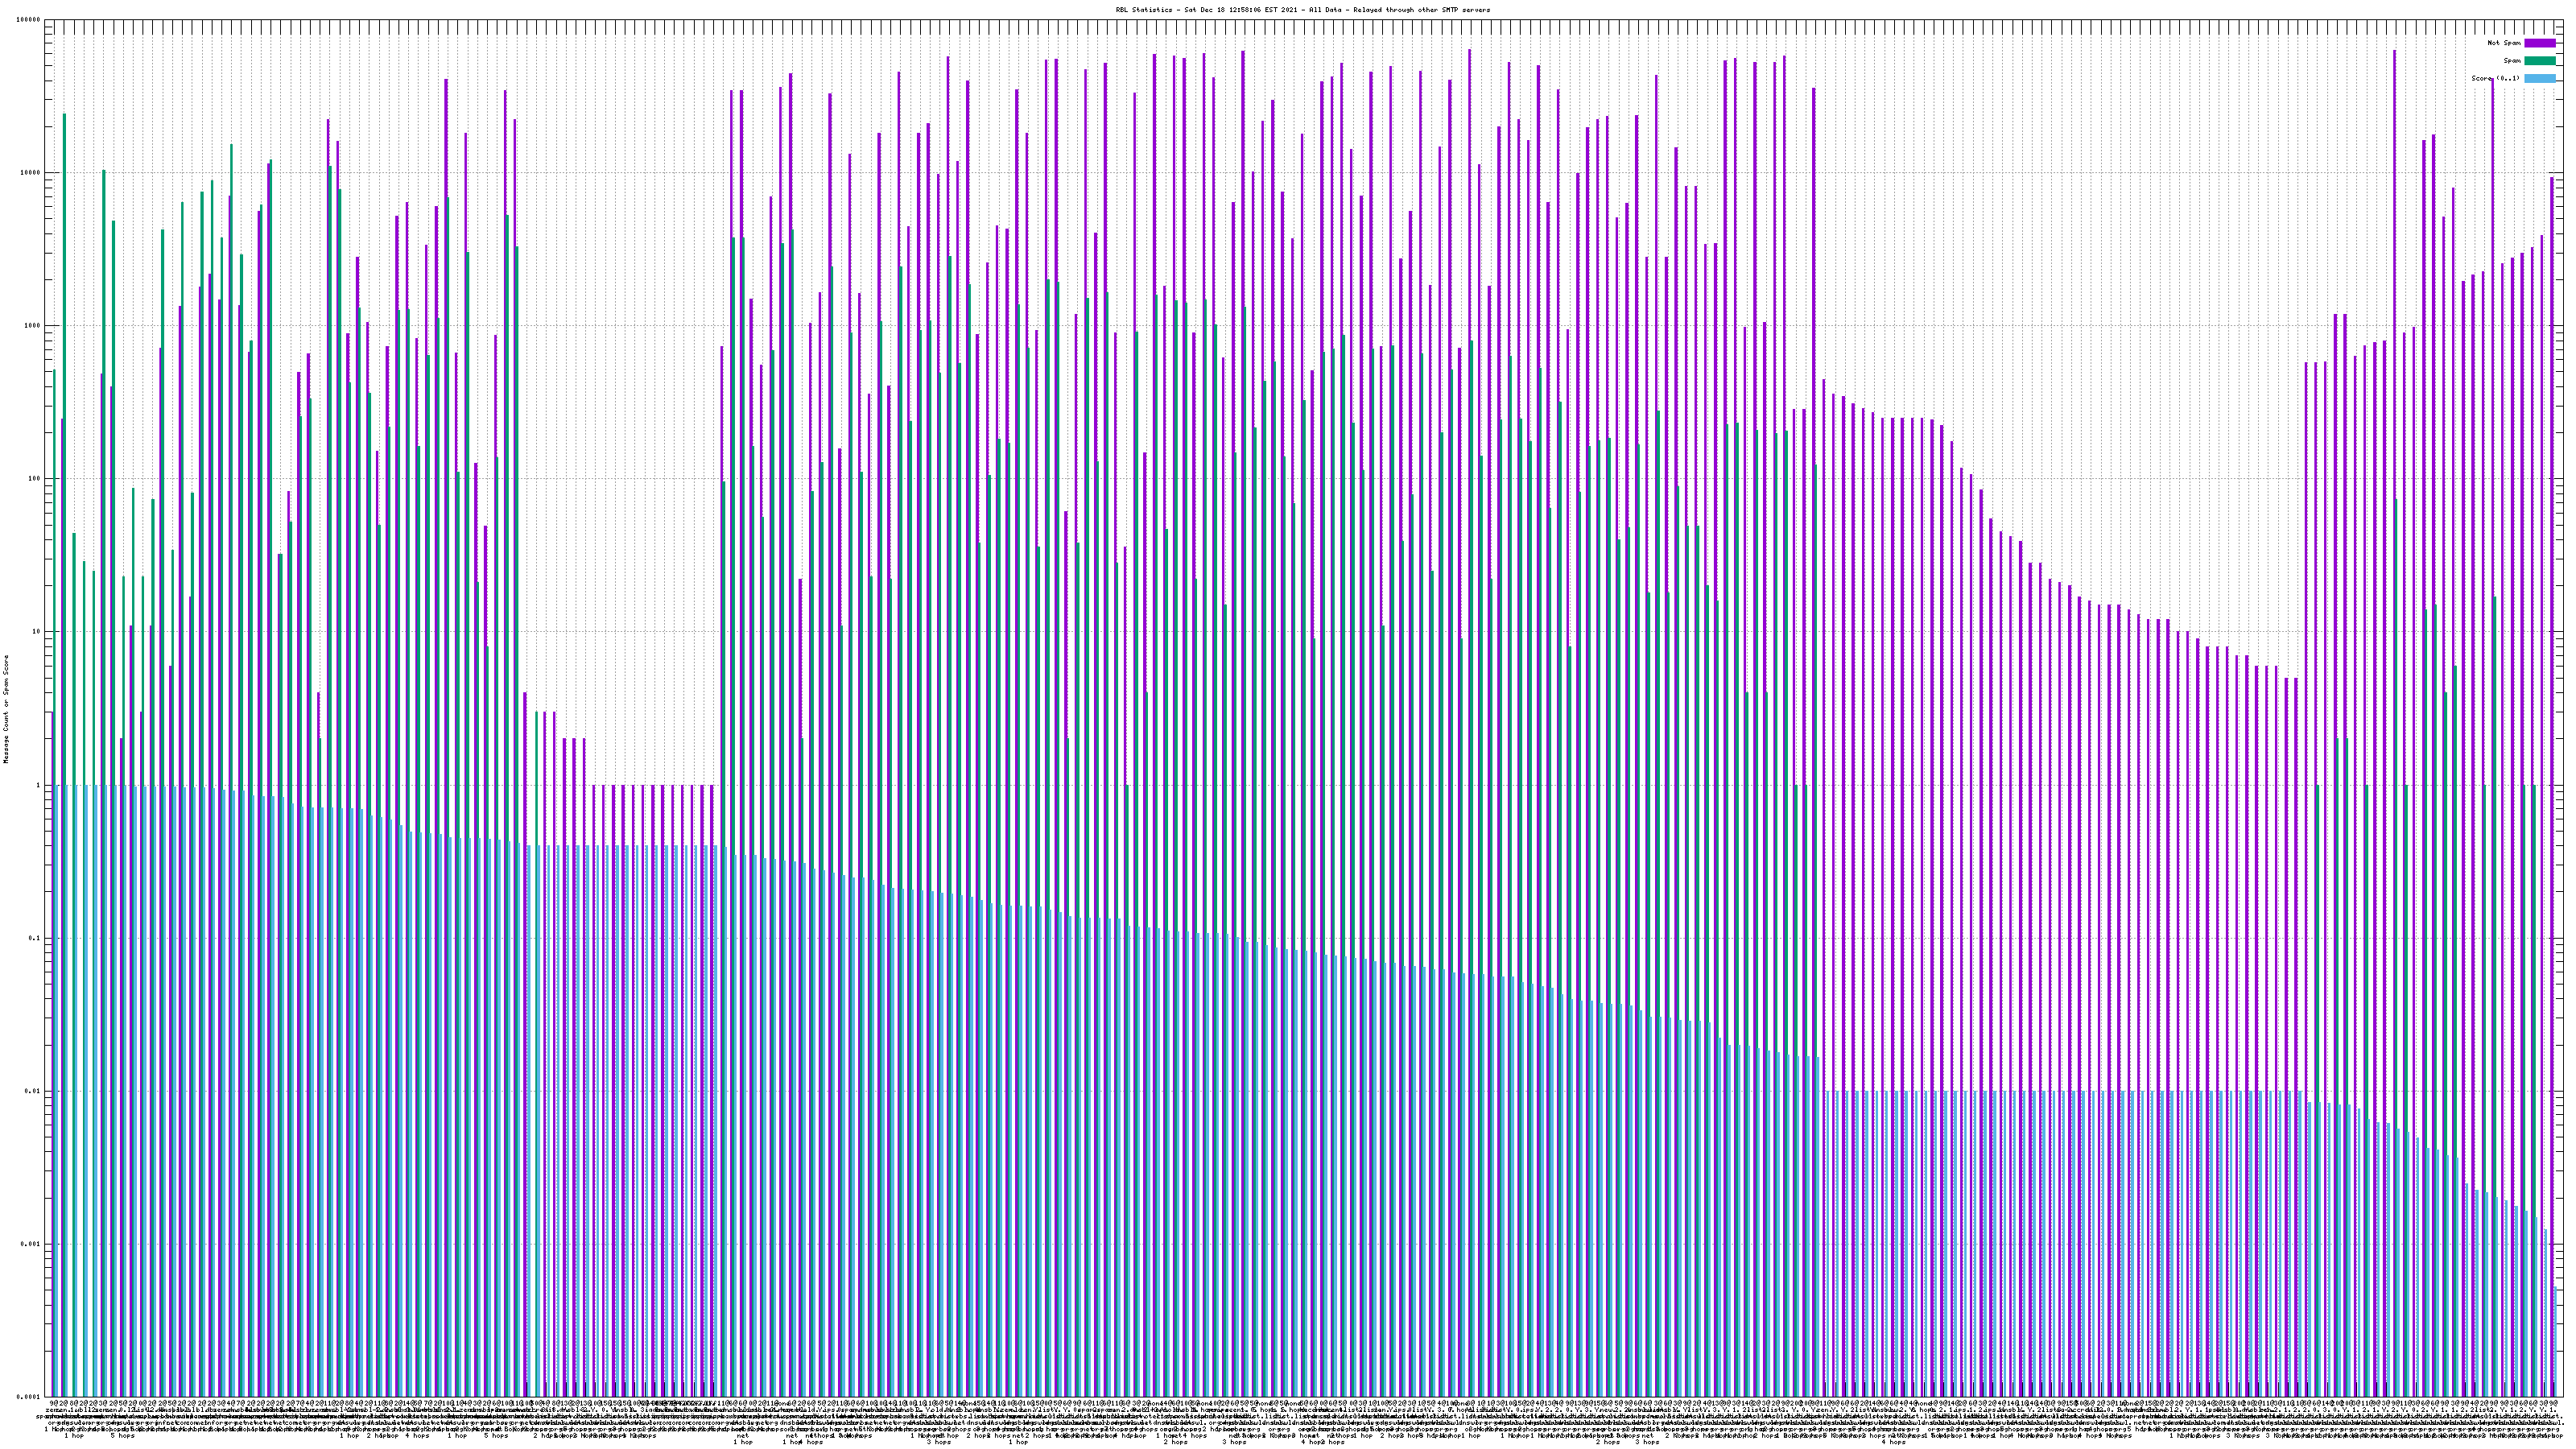Click the 100000 y-axis tick label
Image resolution: width=2576 pixels, height=1449 pixels.
coord(29,20)
